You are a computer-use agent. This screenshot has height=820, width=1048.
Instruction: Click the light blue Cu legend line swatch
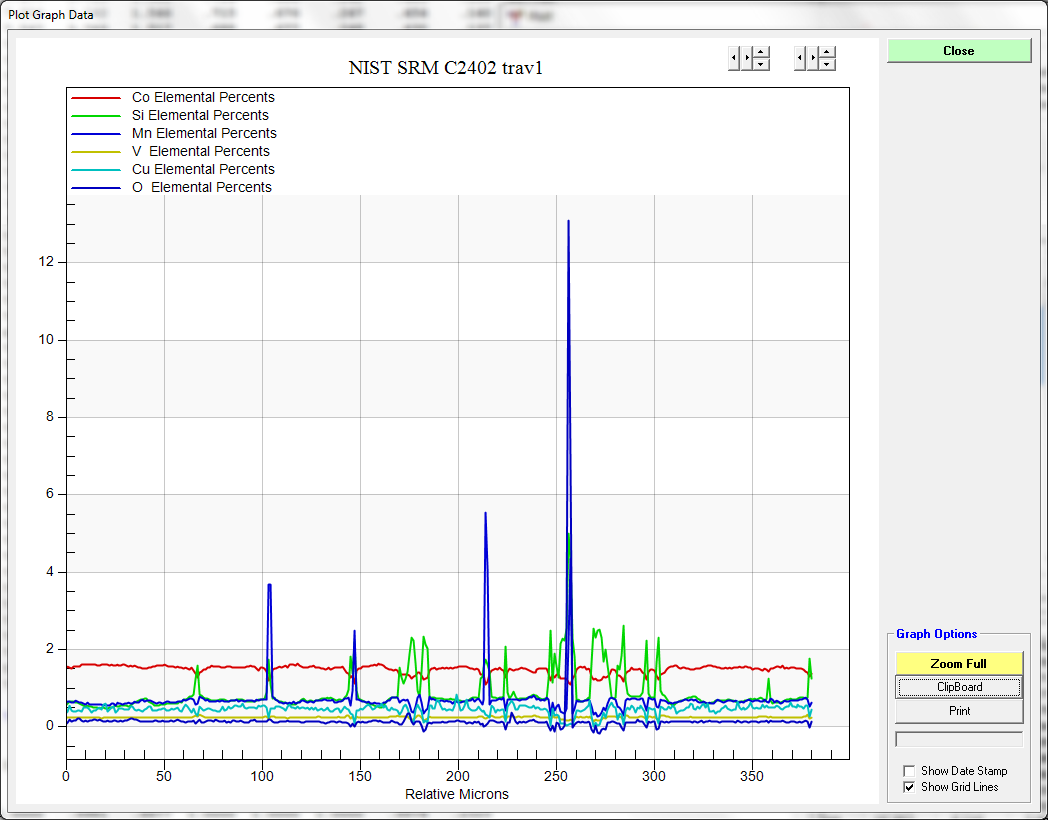click(96, 170)
